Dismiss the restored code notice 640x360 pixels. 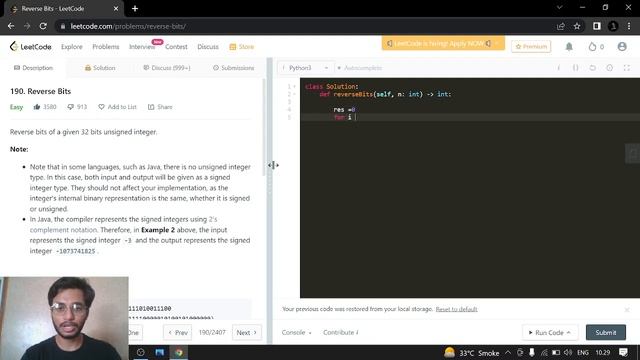627,310
